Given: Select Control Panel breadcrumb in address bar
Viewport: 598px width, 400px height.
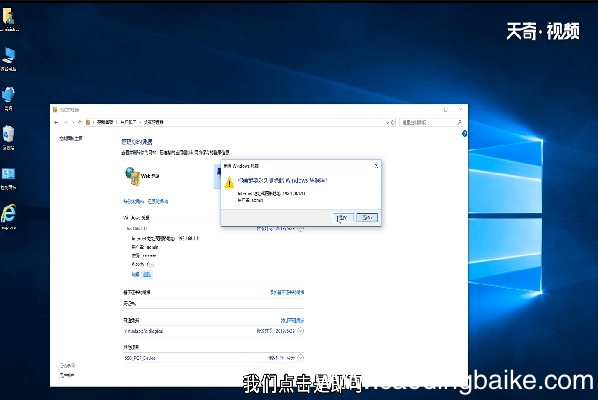Looking at the screenshot, I should tap(105, 122).
